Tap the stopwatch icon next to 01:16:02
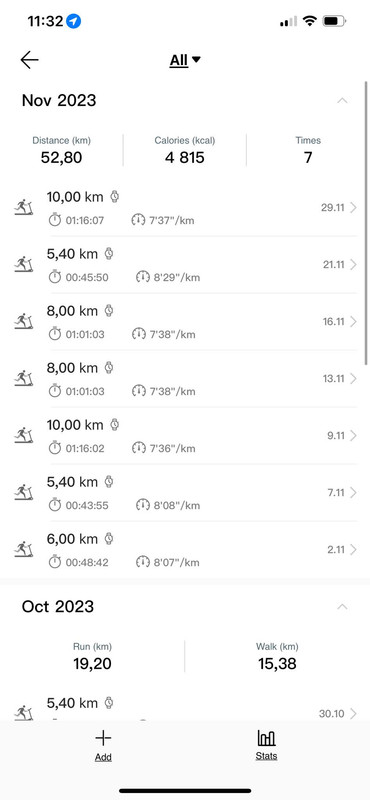370x800 pixels. (55, 448)
